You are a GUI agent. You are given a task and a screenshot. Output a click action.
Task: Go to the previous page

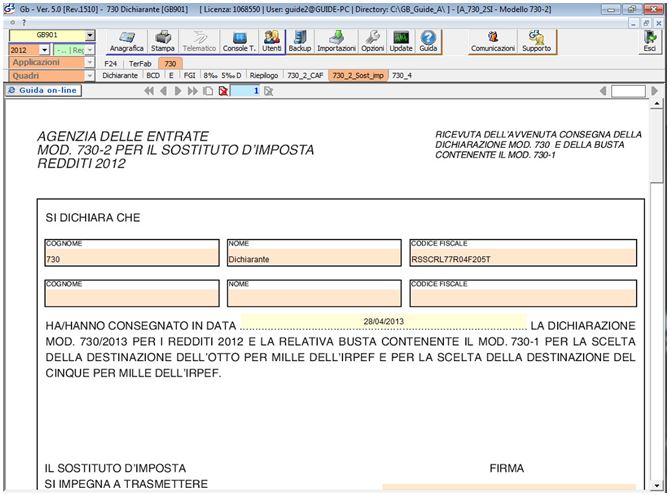[163, 91]
